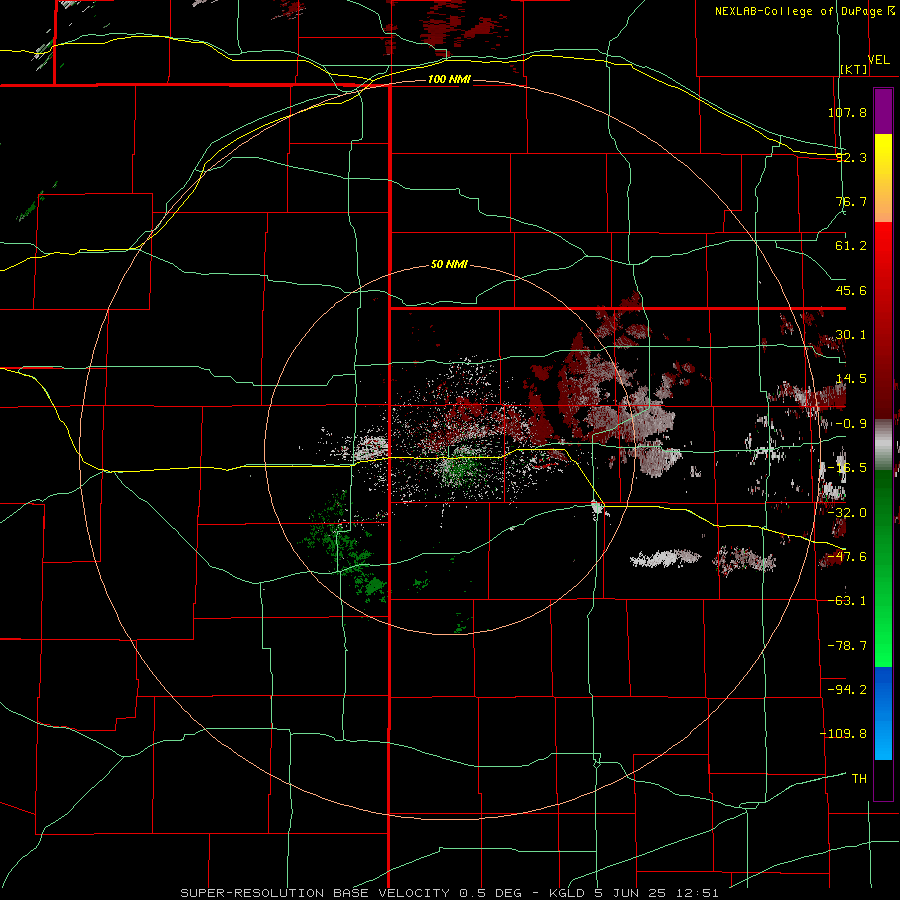The width and height of the screenshot is (900, 900).
Task: Click the -63.1 velocity scale value
Action: coord(847,601)
